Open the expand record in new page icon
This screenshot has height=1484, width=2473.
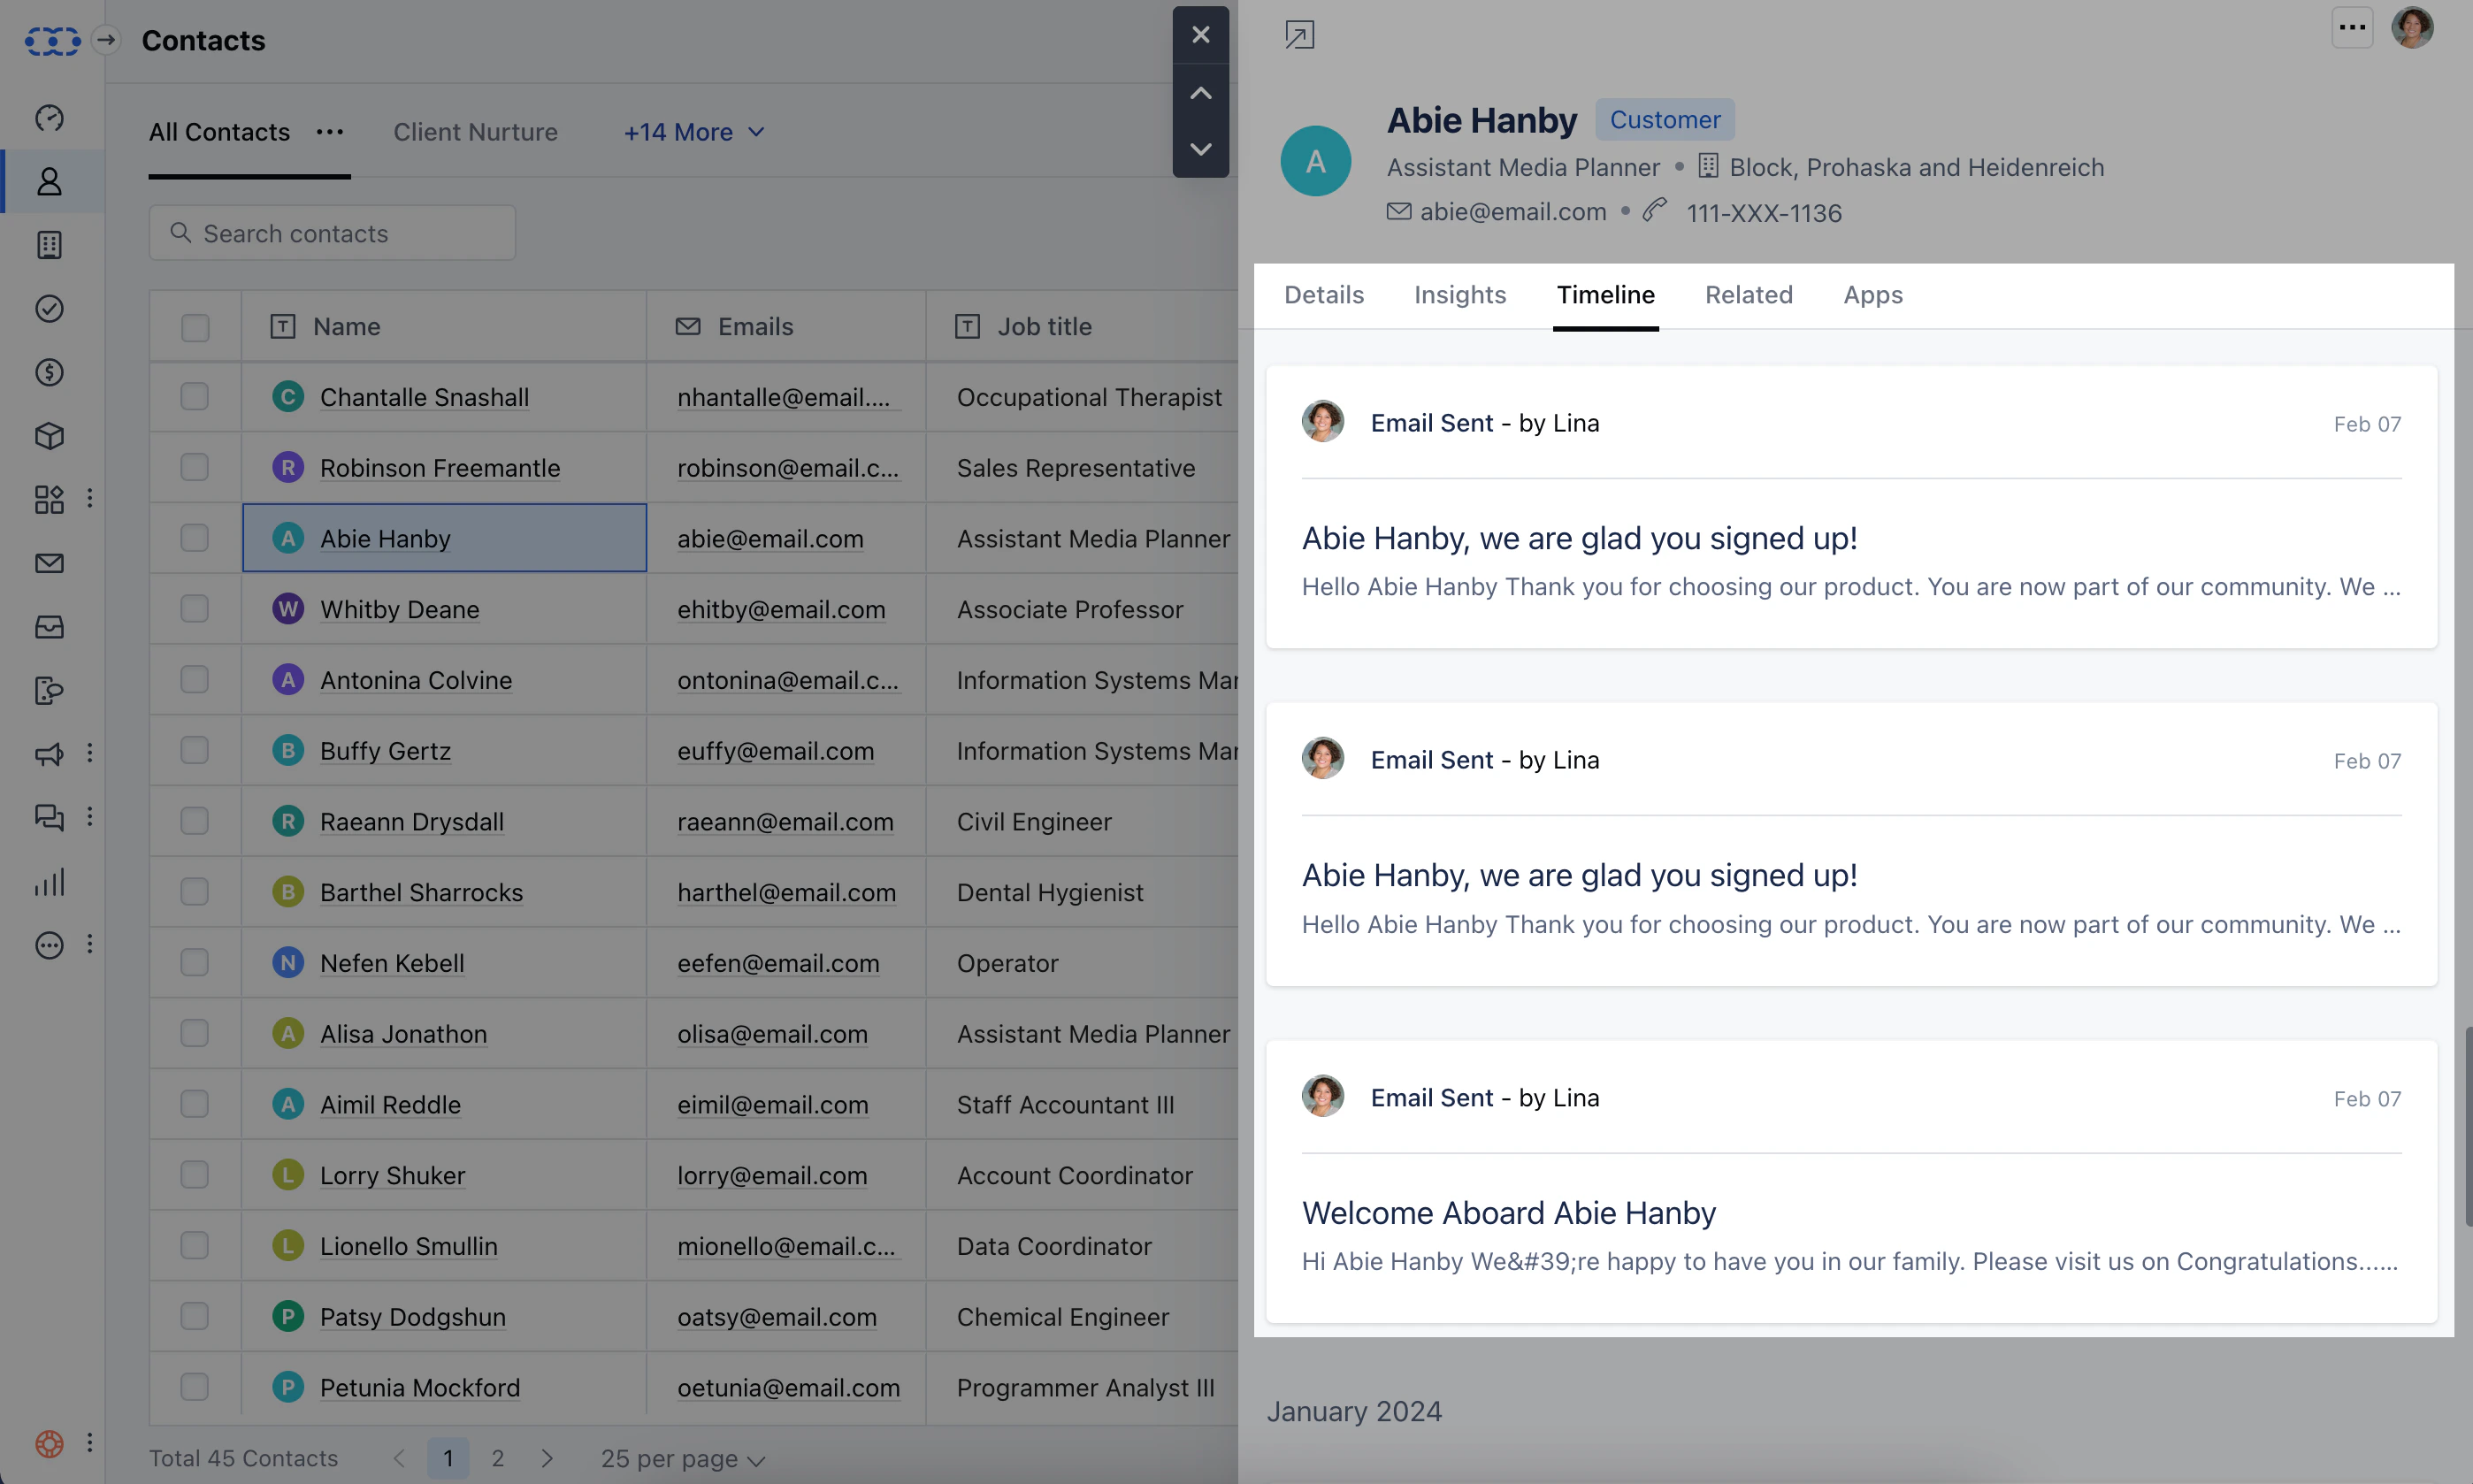tap(1299, 35)
